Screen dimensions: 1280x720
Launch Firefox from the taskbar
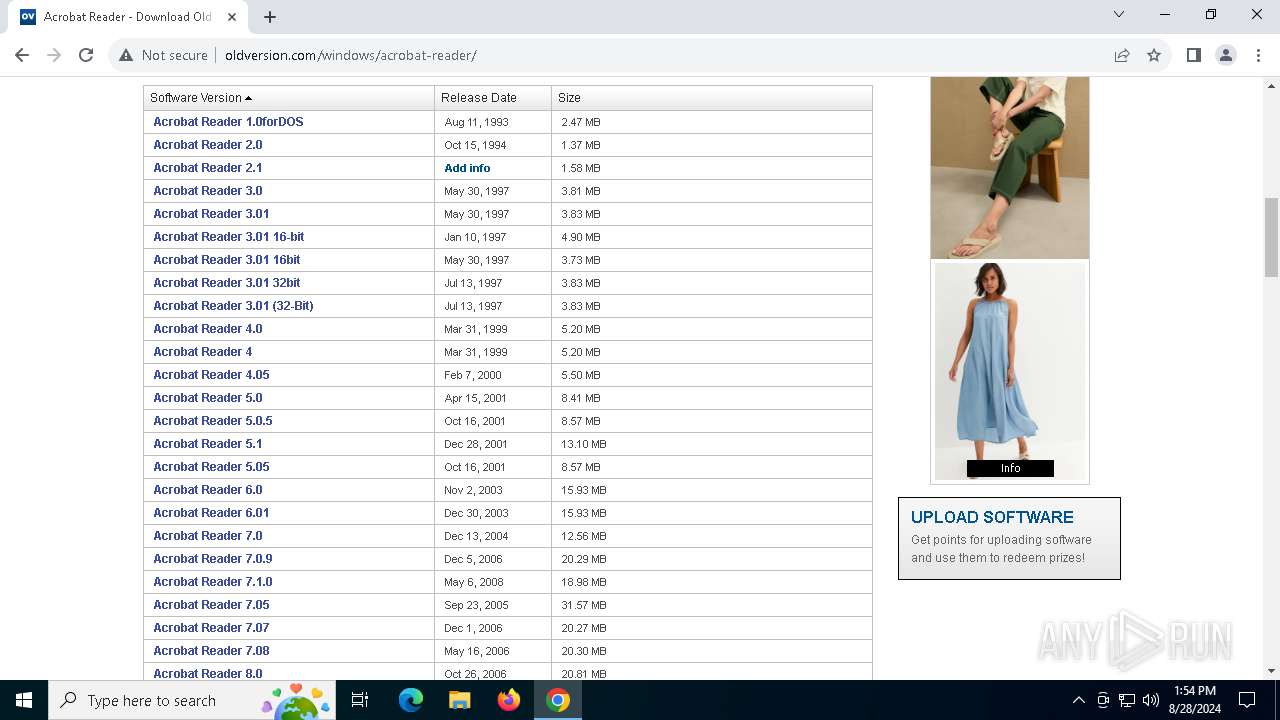click(508, 700)
